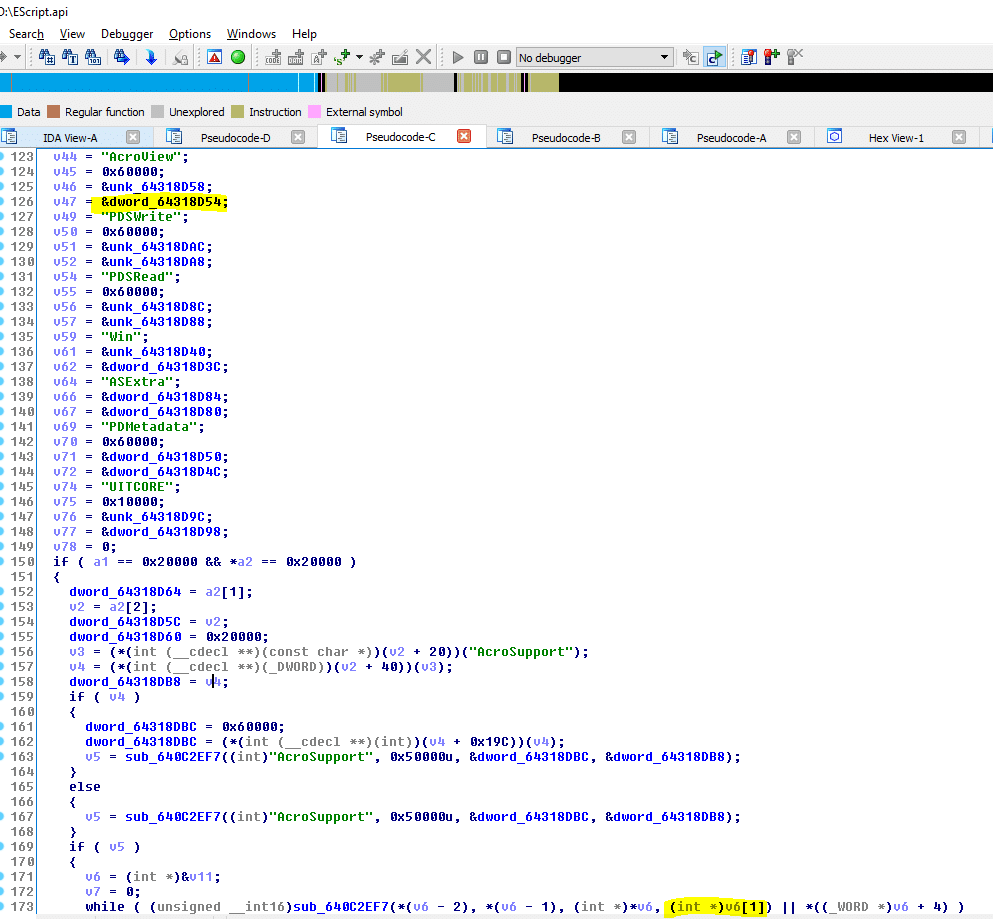This screenshot has height=919, width=993.
Task: Click the green 's' string-plus icon
Action: [x=343, y=58]
